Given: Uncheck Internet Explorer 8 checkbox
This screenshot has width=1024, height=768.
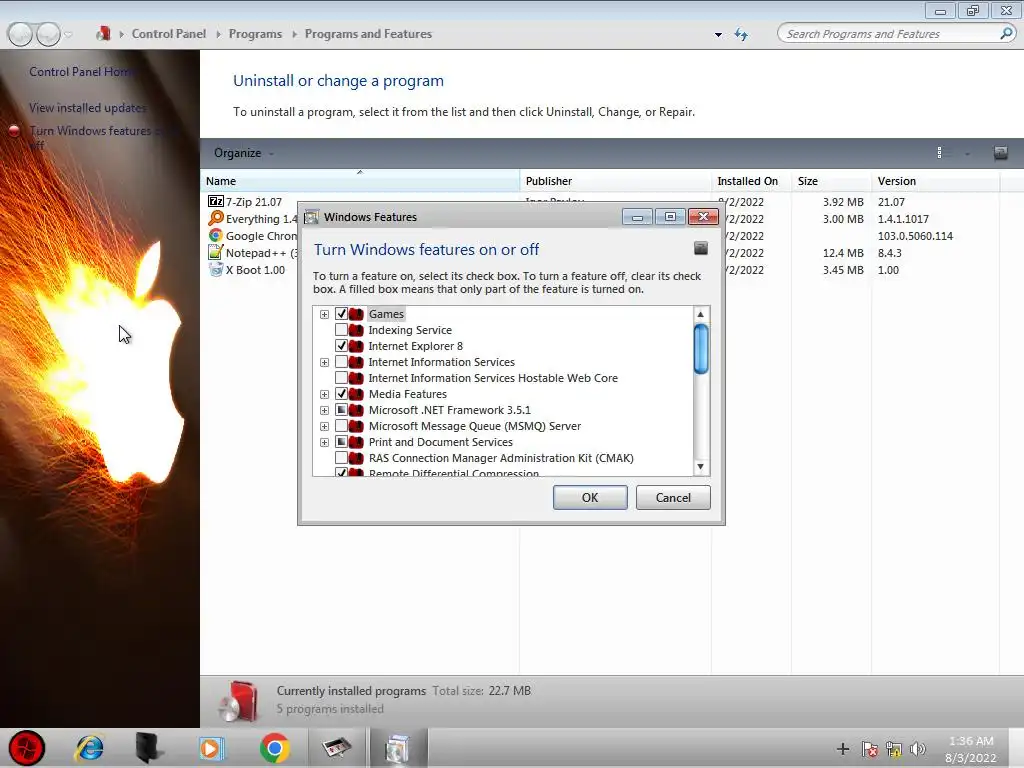Looking at the screenshot, I should coord(341,345).
